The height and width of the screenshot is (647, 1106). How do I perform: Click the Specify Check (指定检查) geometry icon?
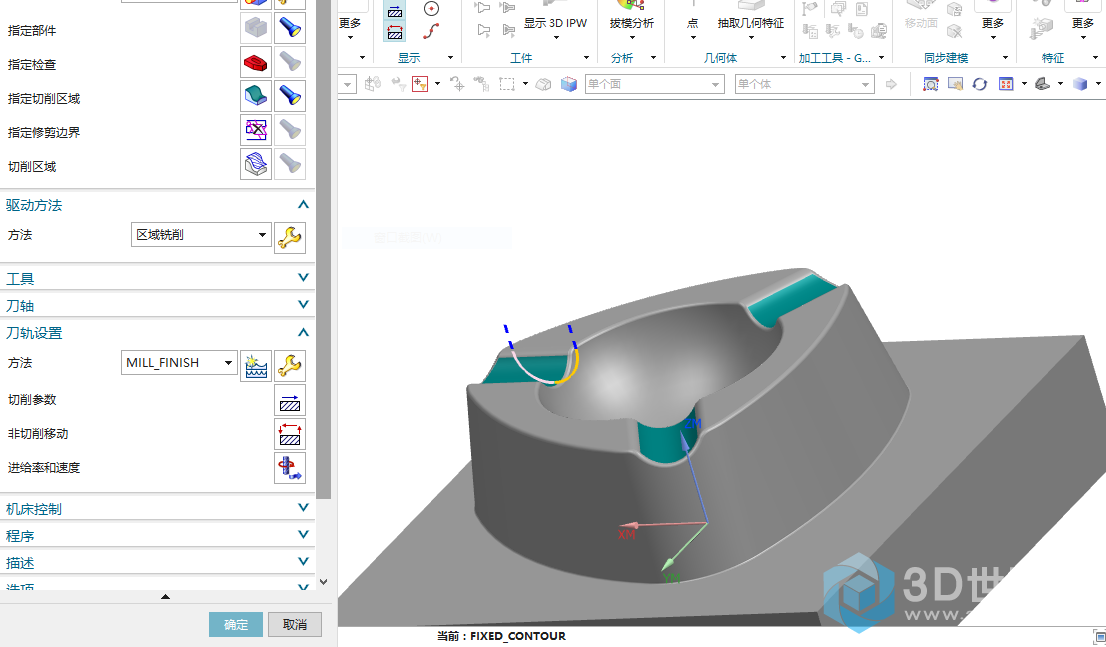click(x=256, y=62)
